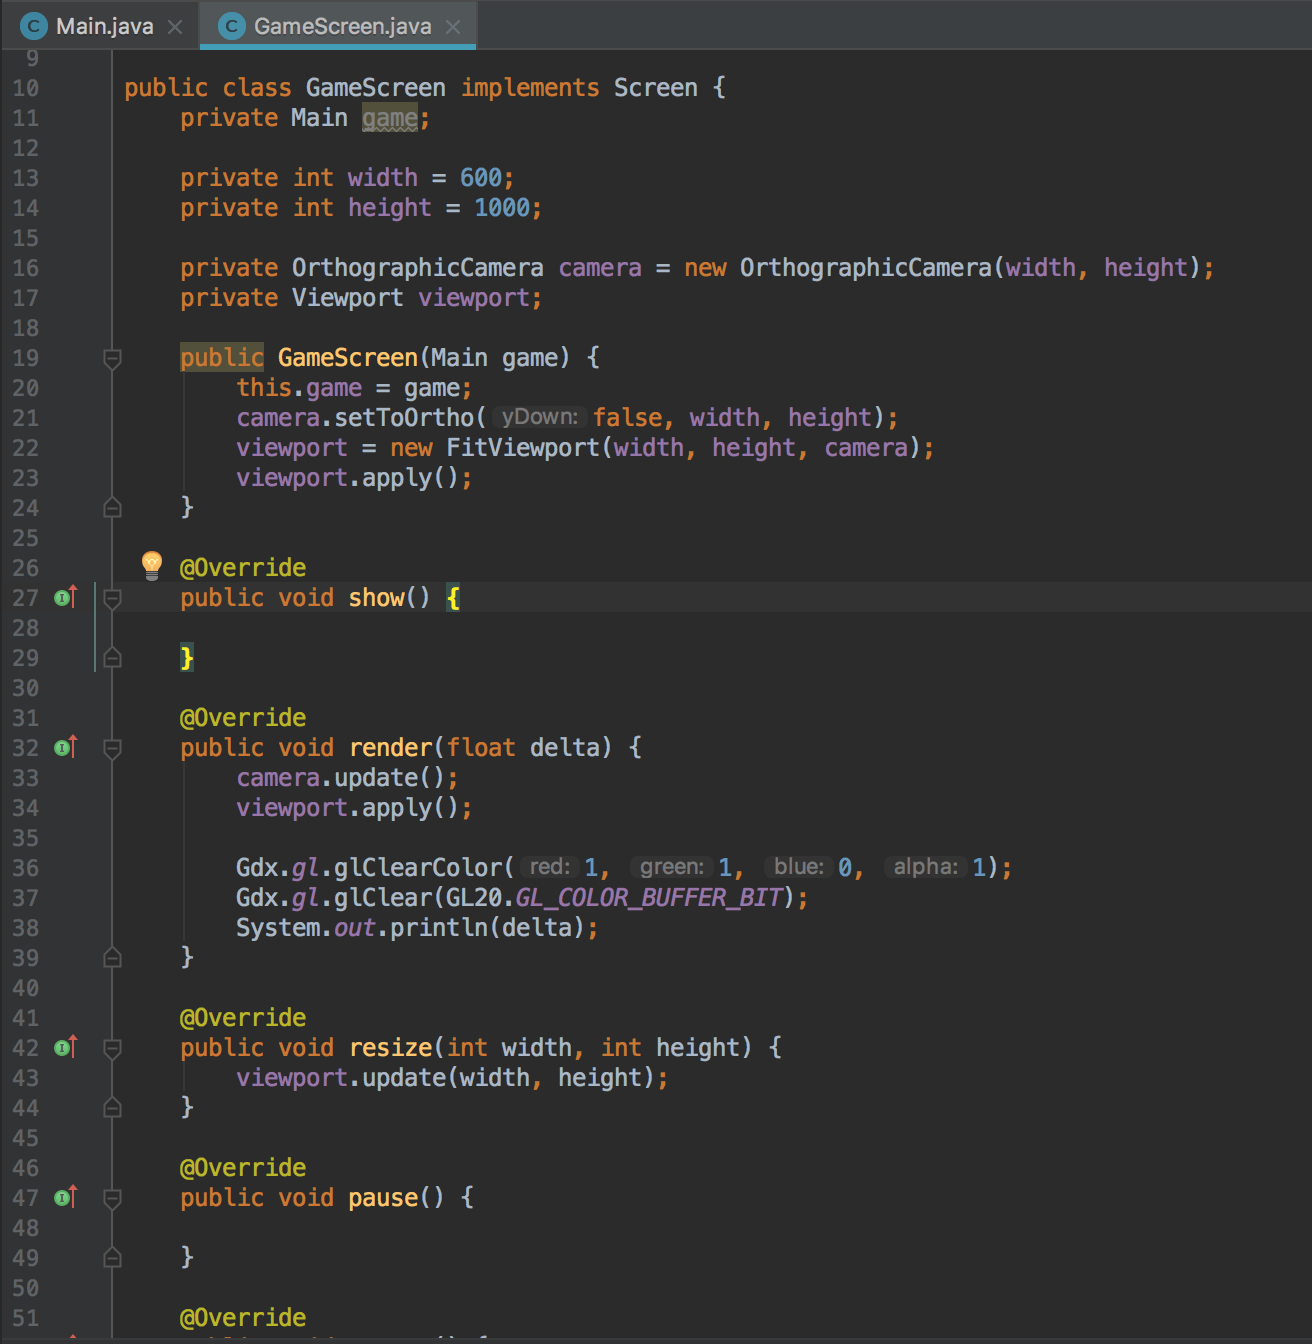
Task: Click the '@Override' annotation on line 26
Action: tap(243, 568)
